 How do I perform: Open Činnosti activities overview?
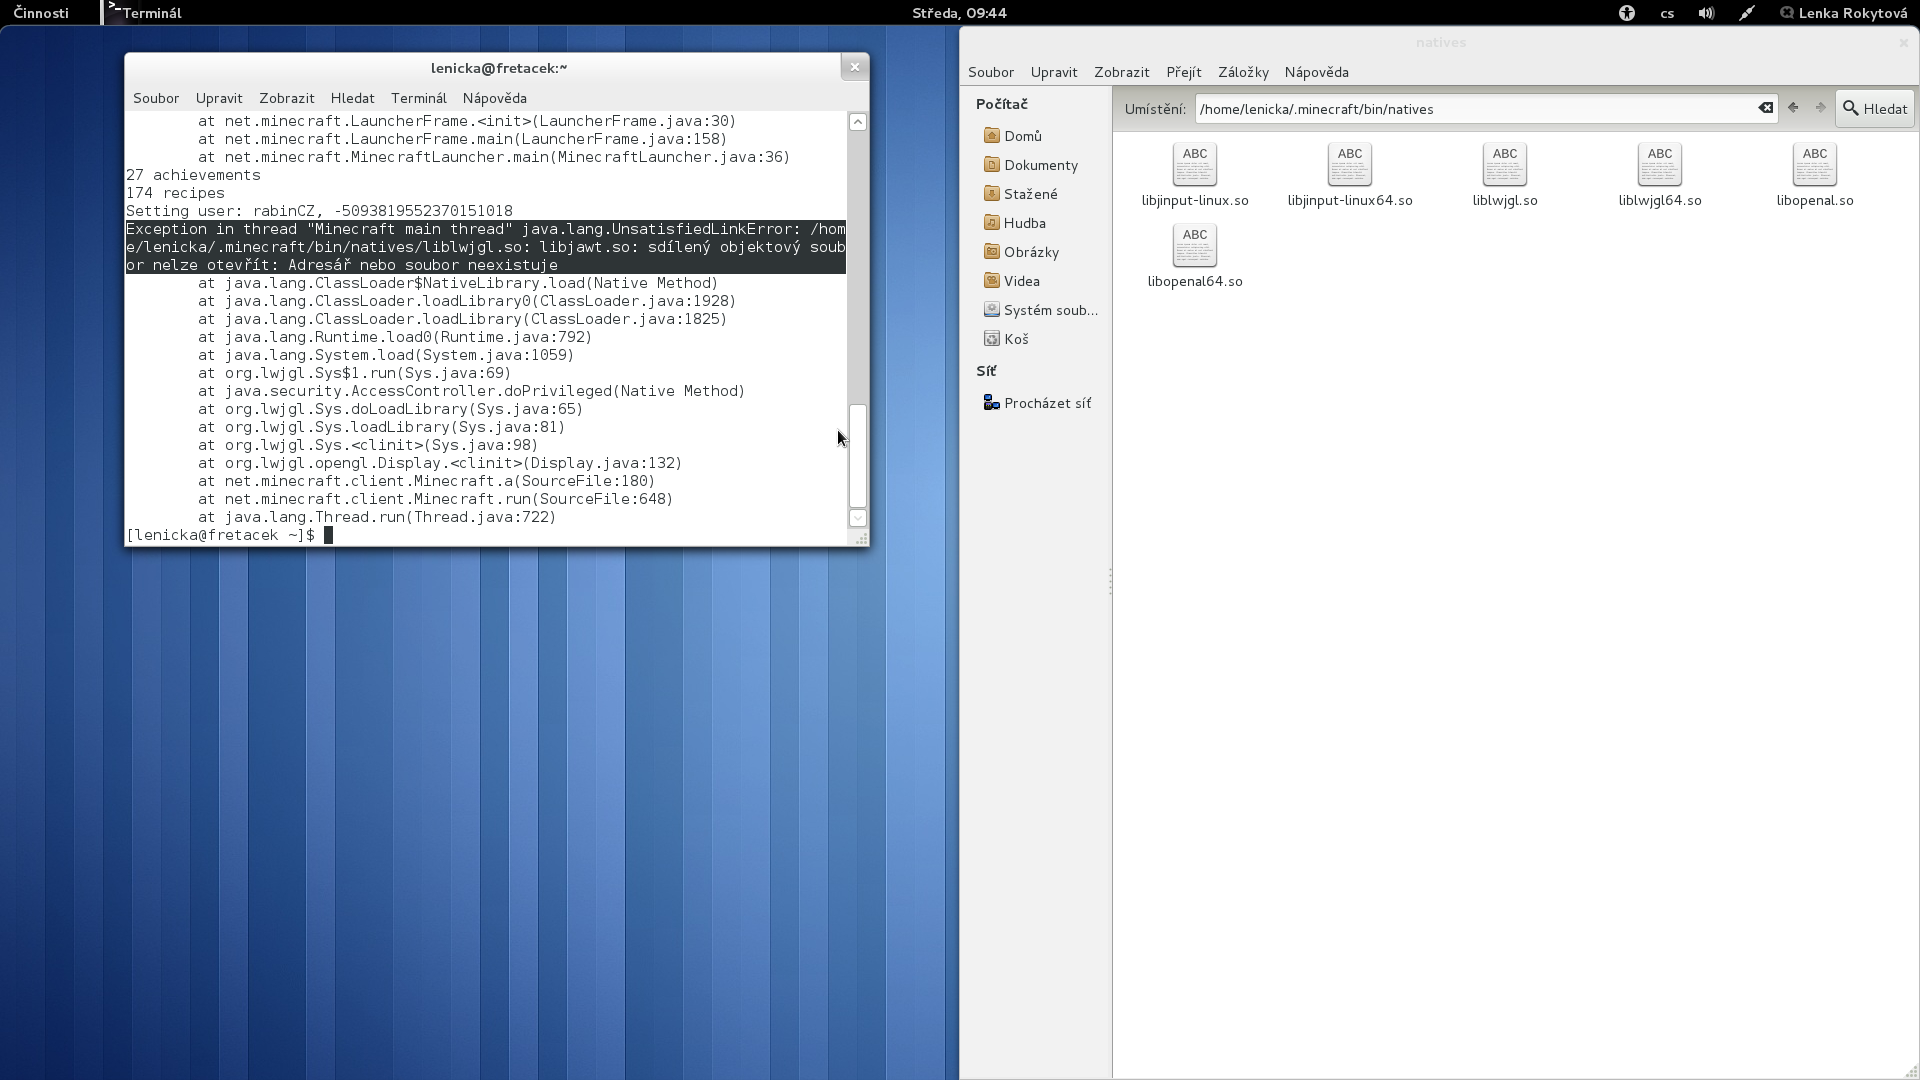[x=41, y=13]
